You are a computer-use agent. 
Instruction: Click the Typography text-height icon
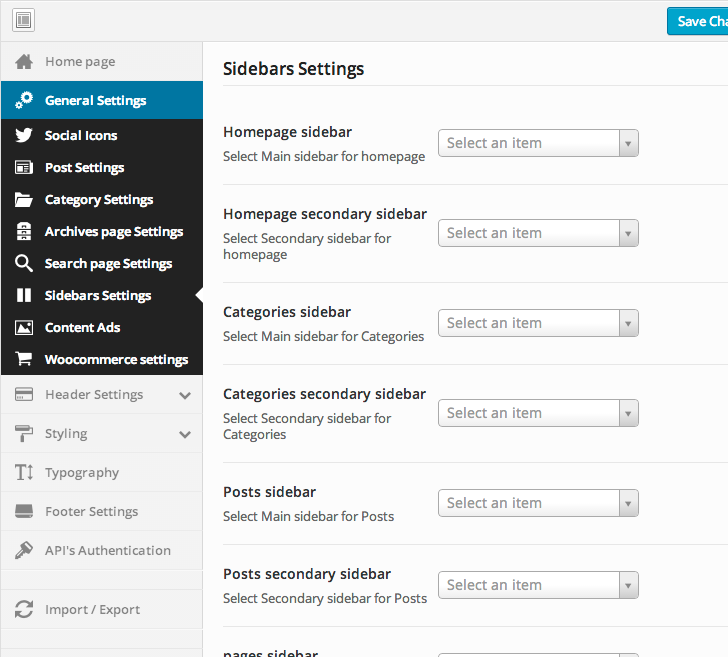click(25, 473)
